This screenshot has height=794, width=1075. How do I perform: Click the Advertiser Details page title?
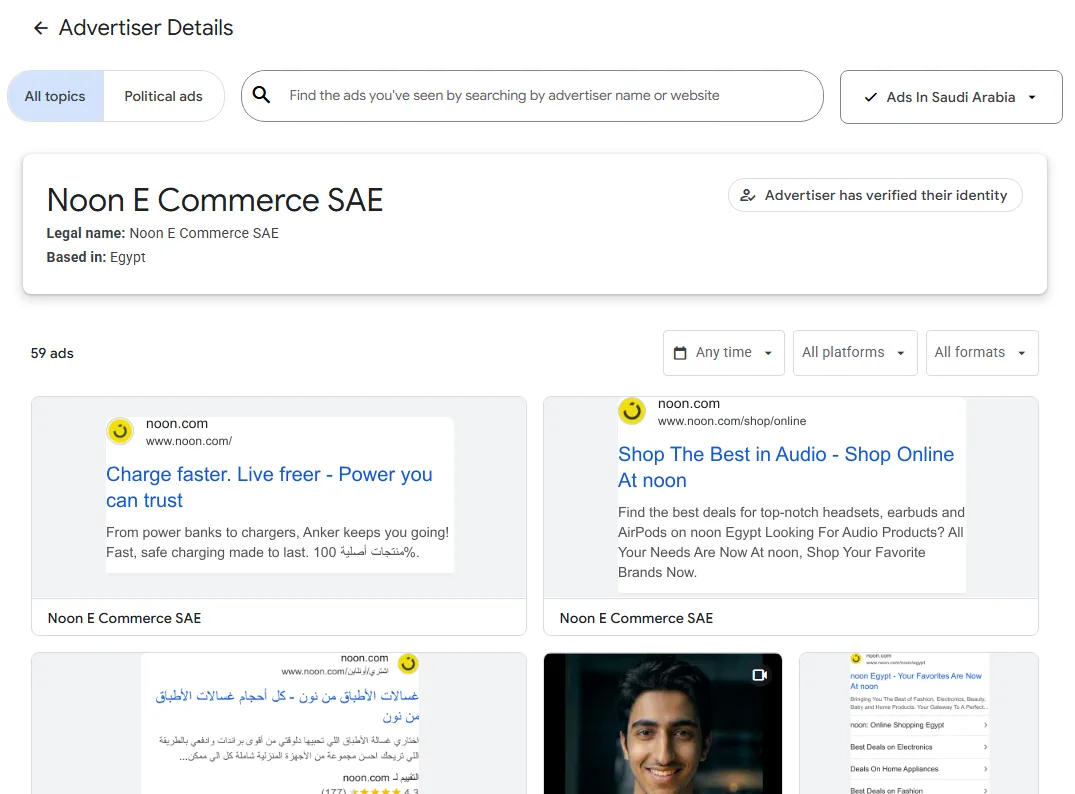click(146, 28)
